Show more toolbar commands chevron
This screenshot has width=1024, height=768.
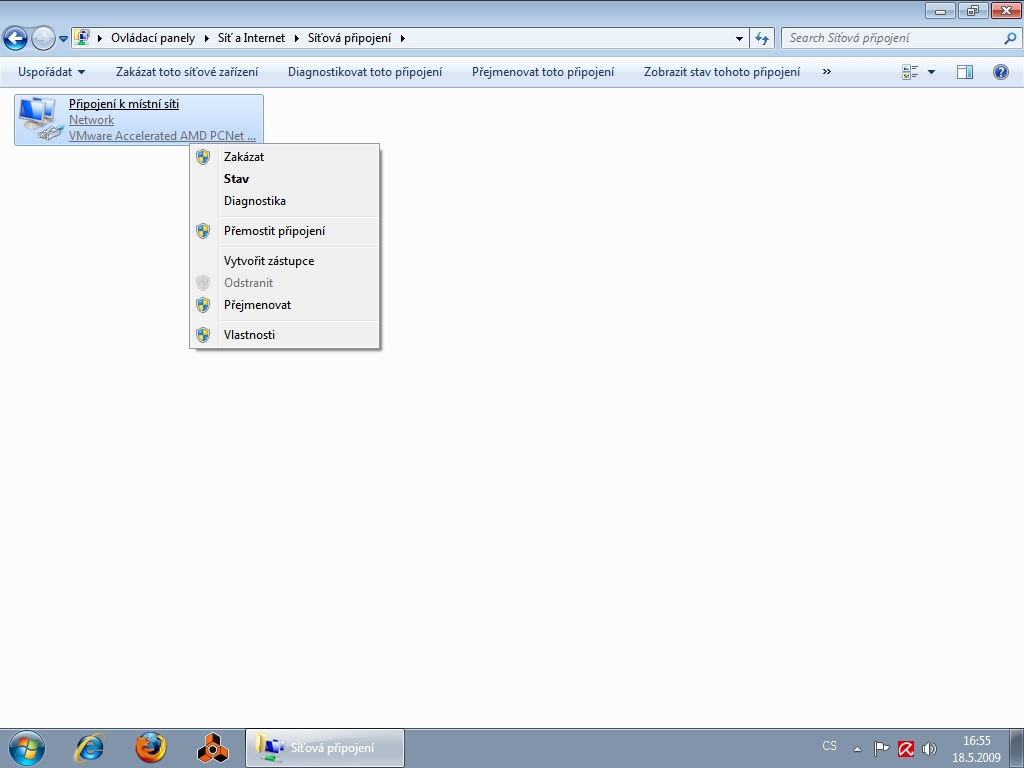pyautogui.click(x=827, y=72)
